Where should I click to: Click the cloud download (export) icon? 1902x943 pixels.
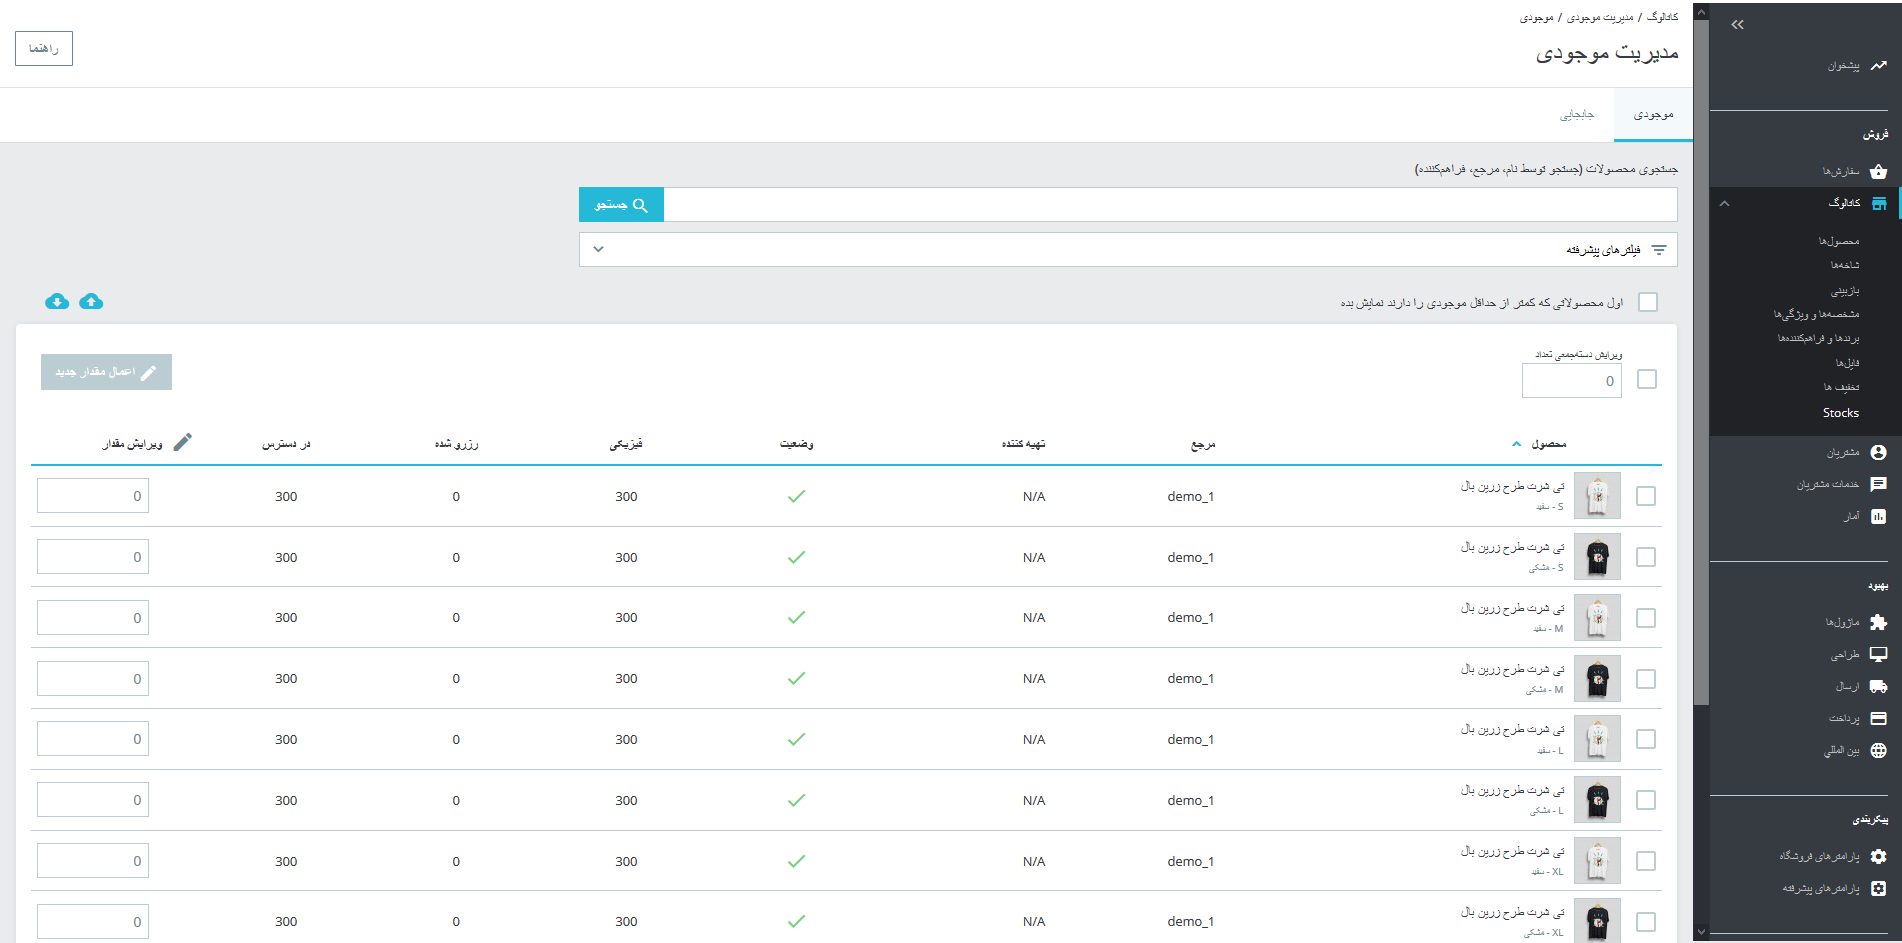click(x=57, y=301)
